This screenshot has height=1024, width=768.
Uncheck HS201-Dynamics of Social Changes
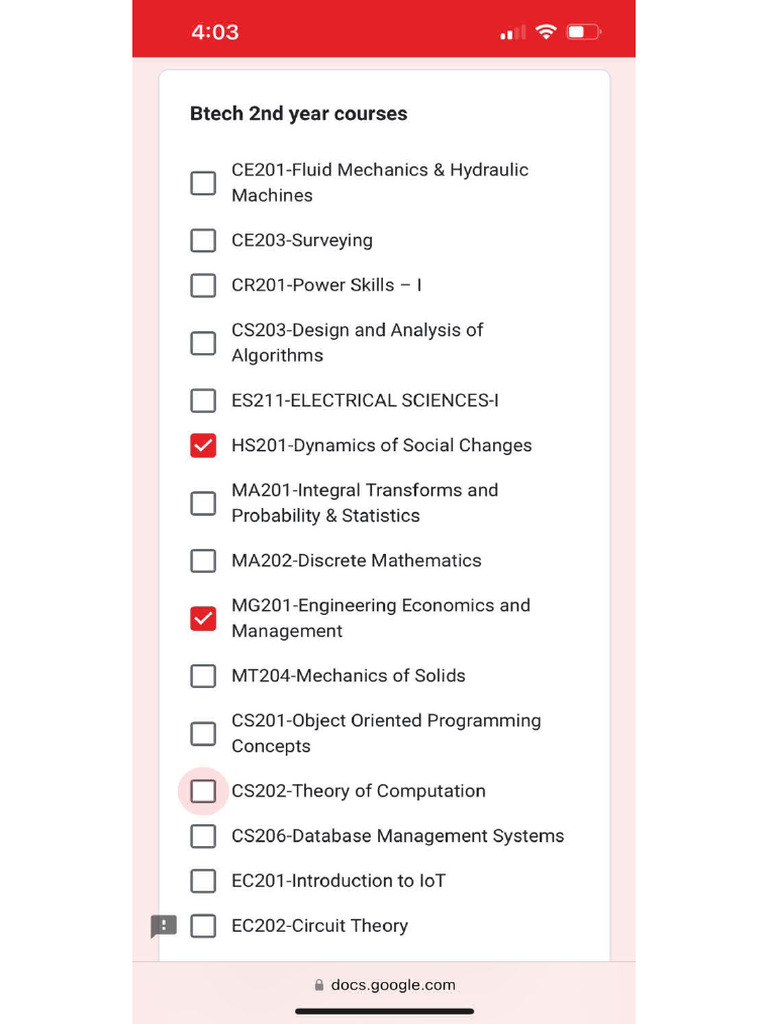[x=203, y=445]
